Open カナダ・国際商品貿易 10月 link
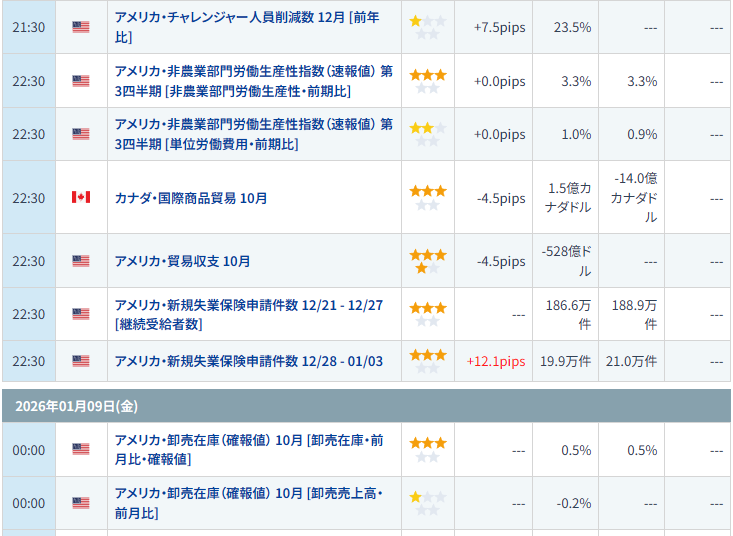733x536 pixels. [191, 198]
